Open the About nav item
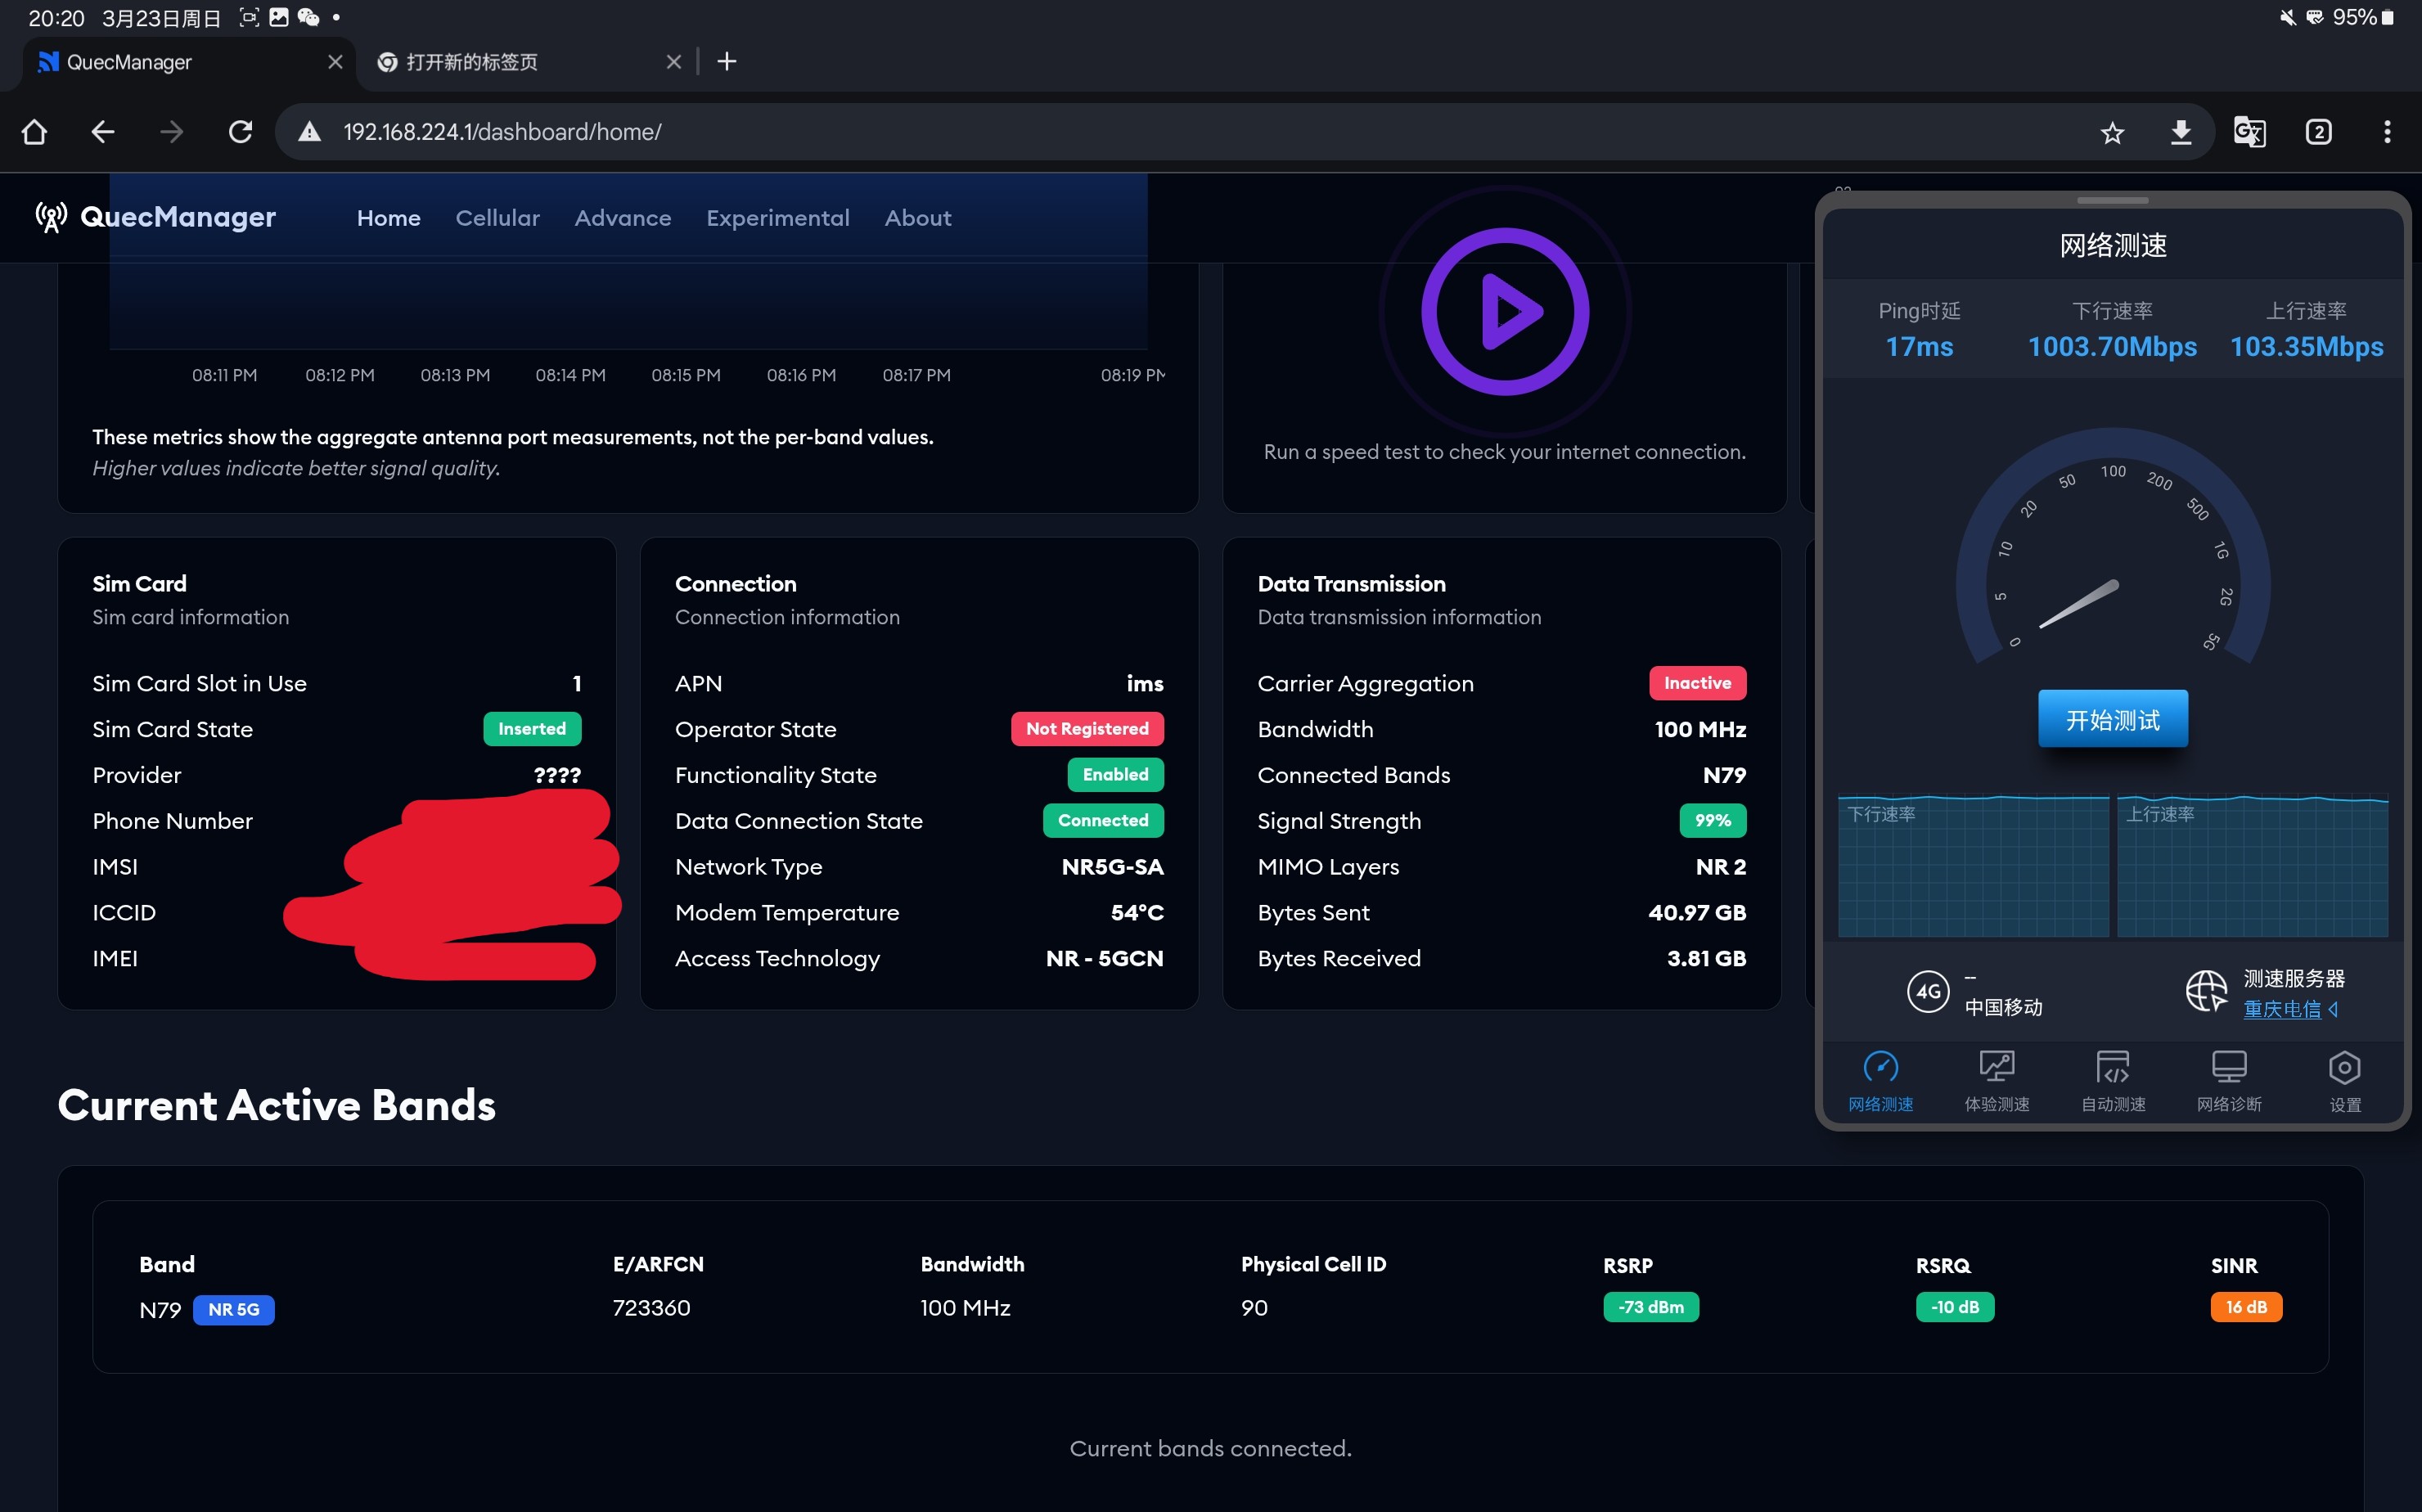2422x1512 pixels. 918,218
